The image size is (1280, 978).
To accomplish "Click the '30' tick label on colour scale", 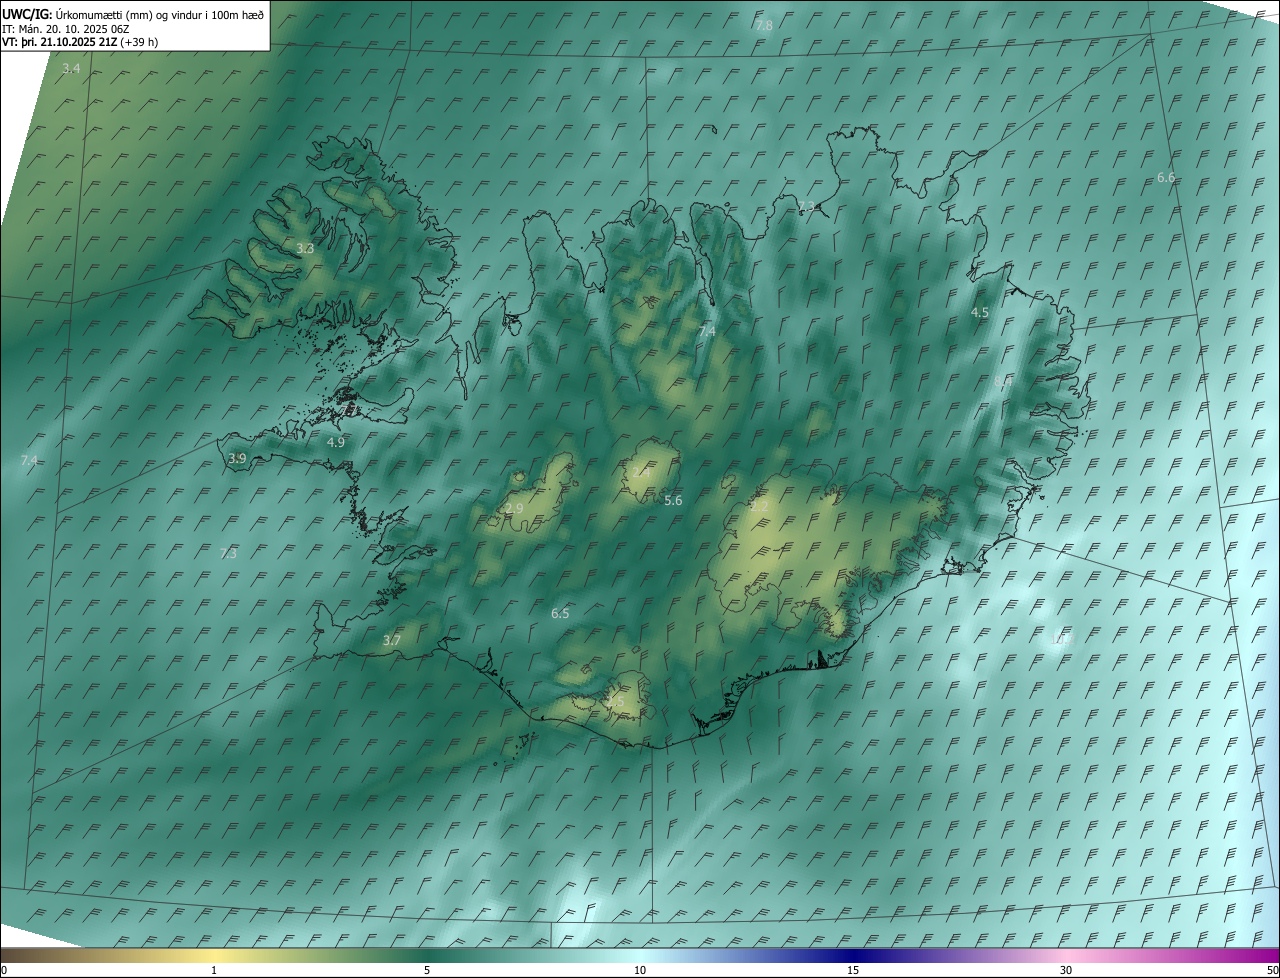I will click(x=1066, y=971).
